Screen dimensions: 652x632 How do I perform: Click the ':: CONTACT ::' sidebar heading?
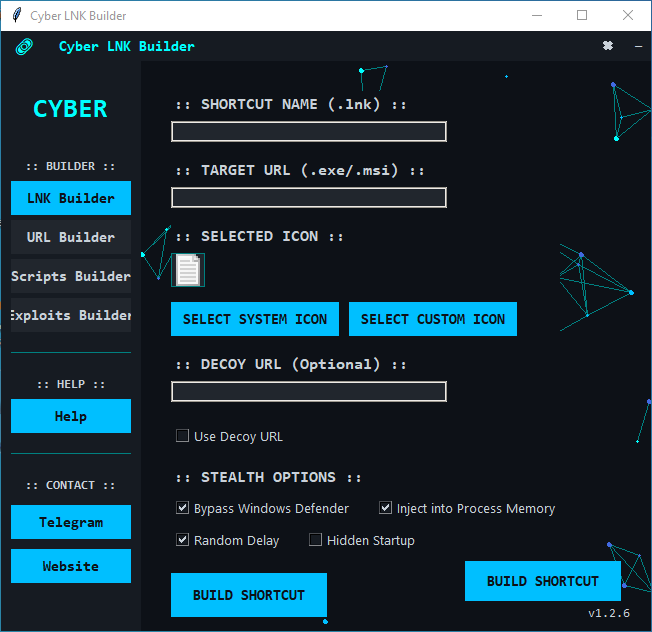(71, 485)
